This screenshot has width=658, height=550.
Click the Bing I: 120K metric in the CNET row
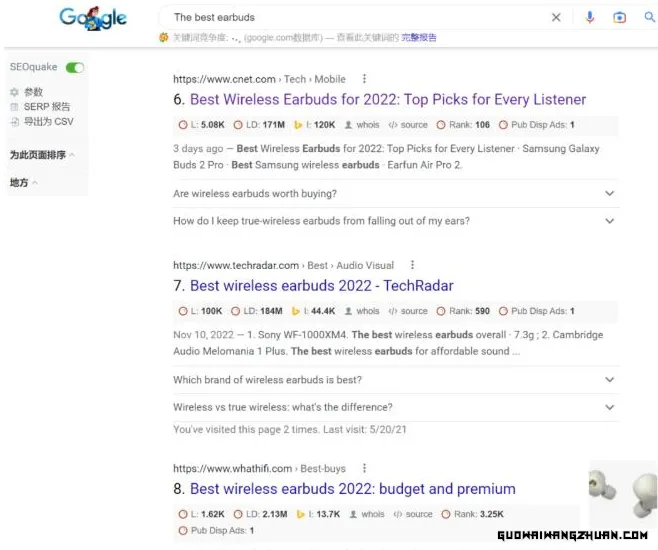(314, 125)
